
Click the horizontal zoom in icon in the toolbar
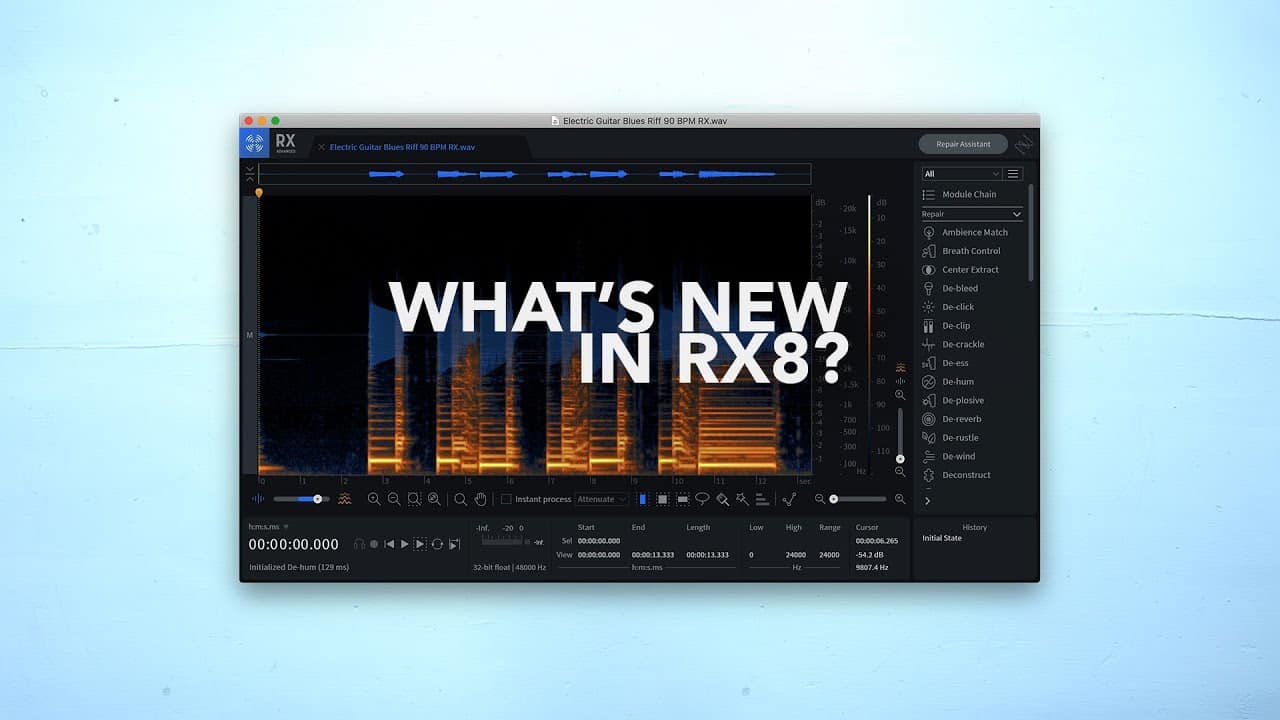pyautogui.click(x=374, y=499)
